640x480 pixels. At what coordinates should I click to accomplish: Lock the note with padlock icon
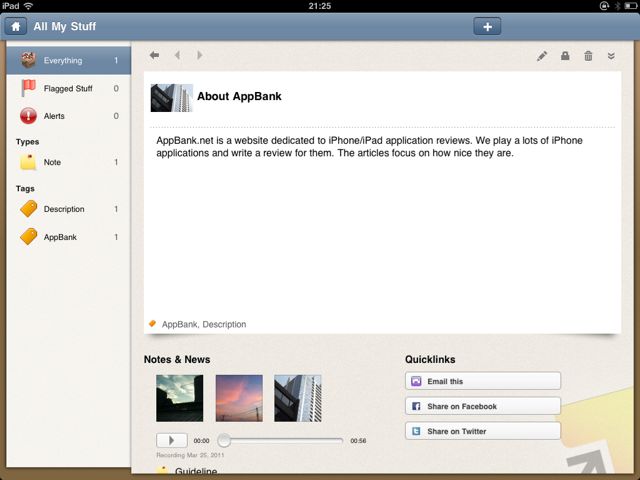point(565,56)
